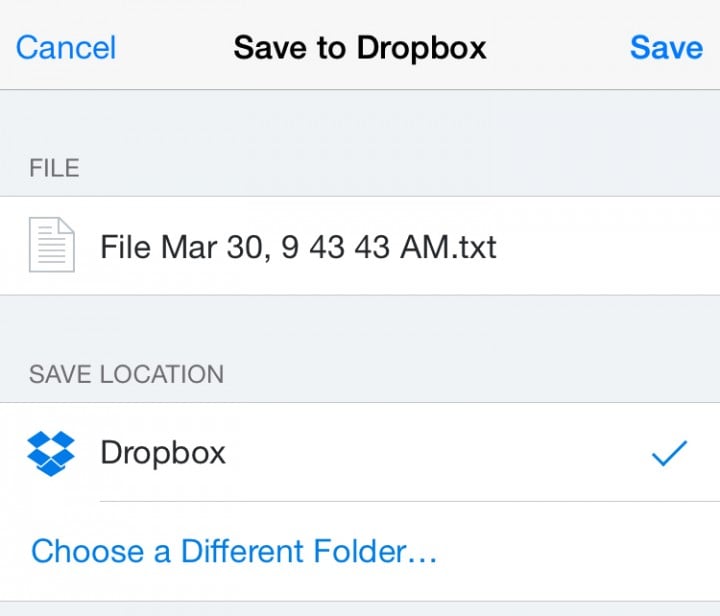The image size is (720, 616).
Task: Click the FILE section header
Action: [54, 168]
